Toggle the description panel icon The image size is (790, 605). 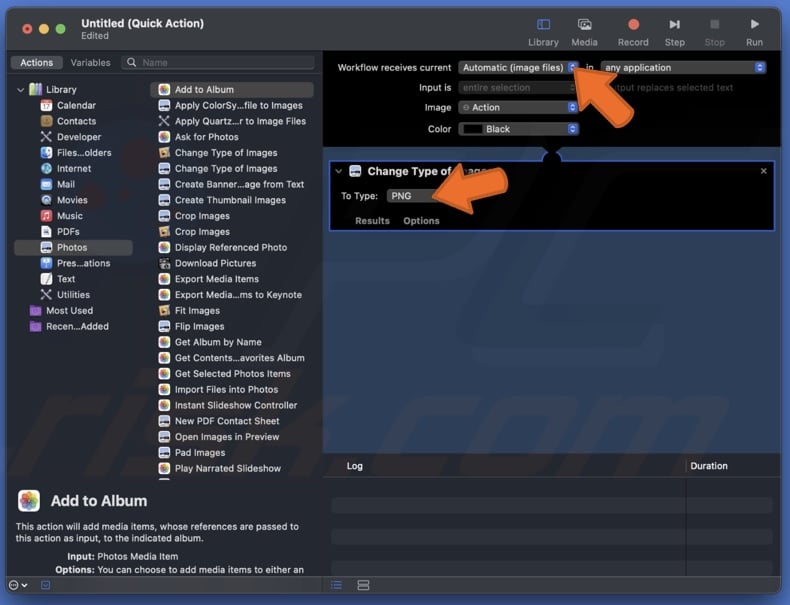tap(45, 585)
